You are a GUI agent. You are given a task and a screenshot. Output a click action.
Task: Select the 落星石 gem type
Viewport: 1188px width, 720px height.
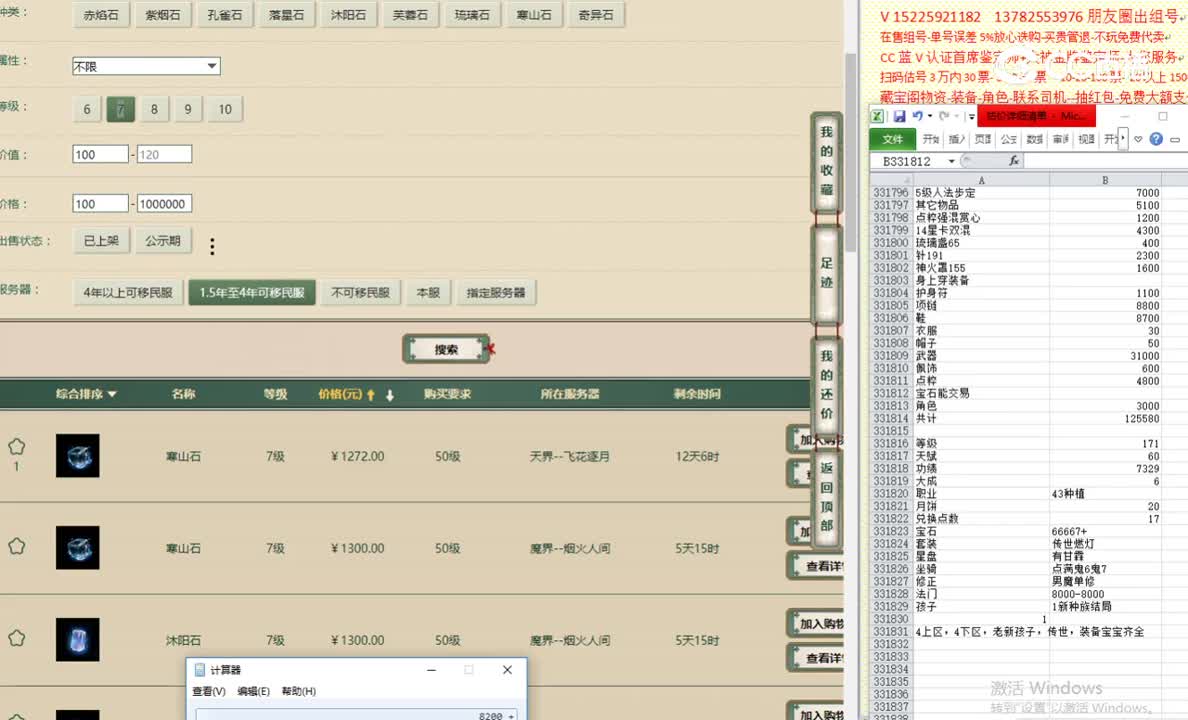coord(286,15)
